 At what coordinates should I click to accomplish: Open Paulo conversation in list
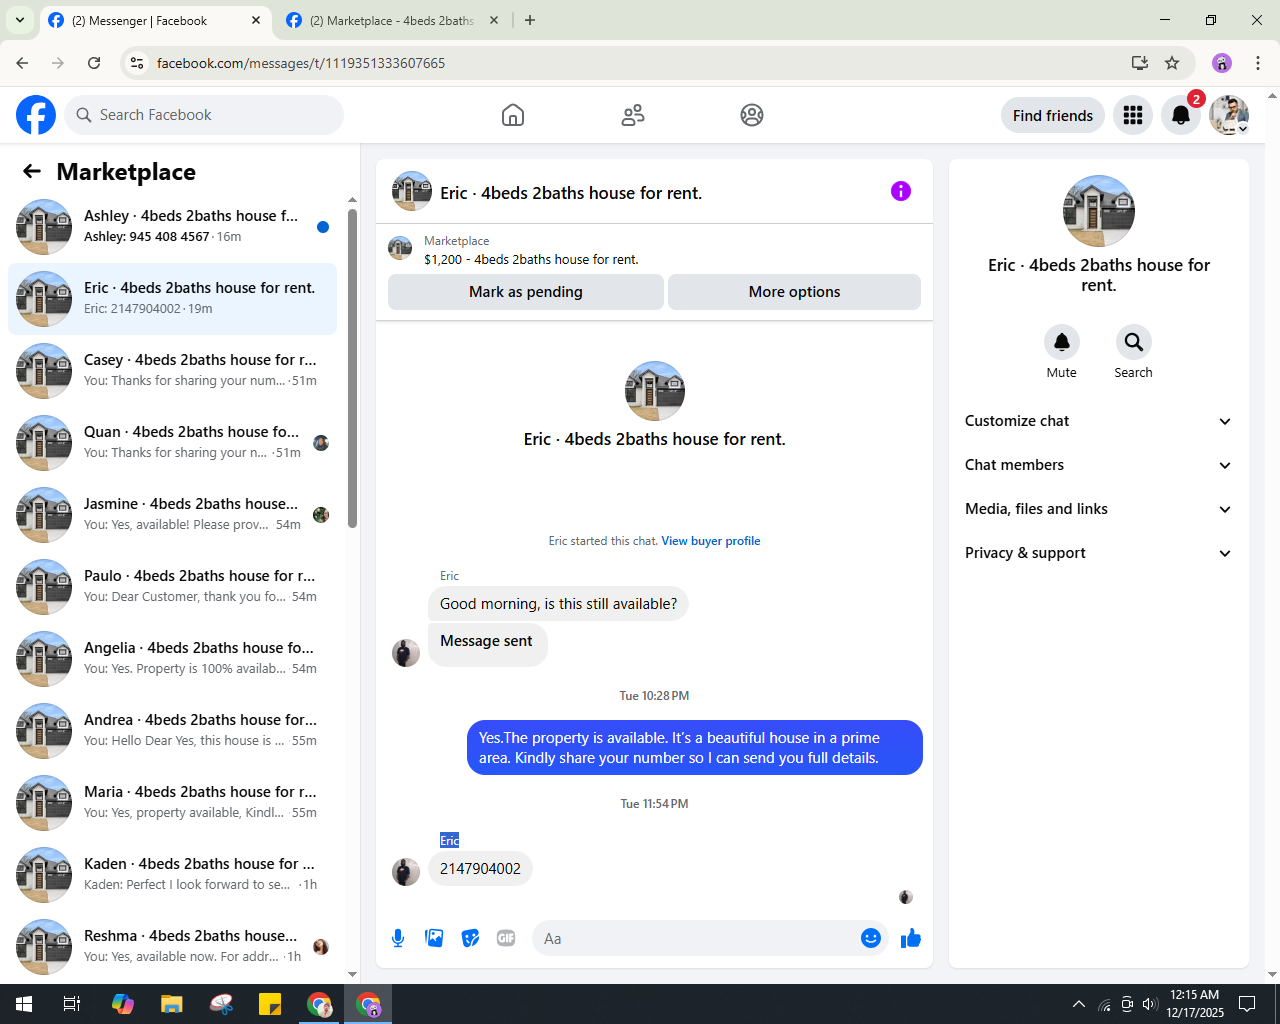tap(172, 586)
